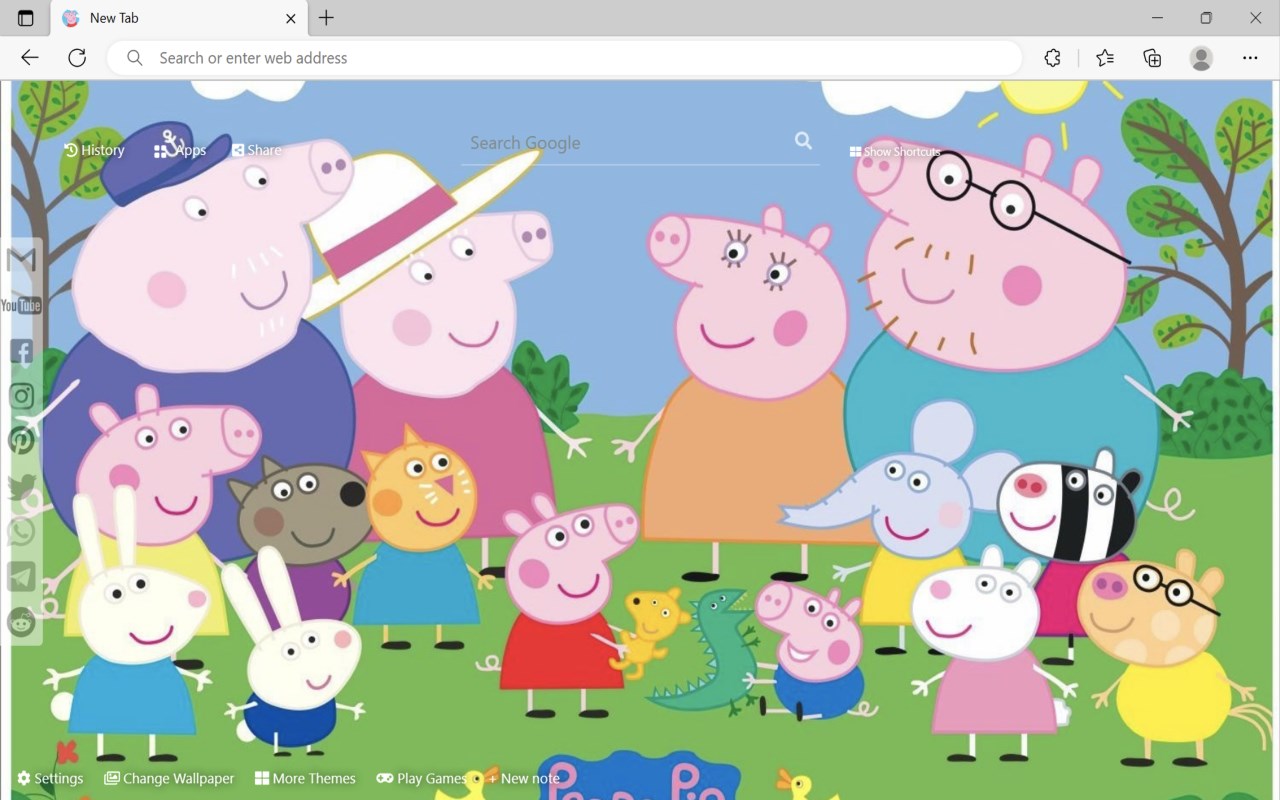
Task: Open the WhatsApp sidebar shortcut
Action: [21, 532]
